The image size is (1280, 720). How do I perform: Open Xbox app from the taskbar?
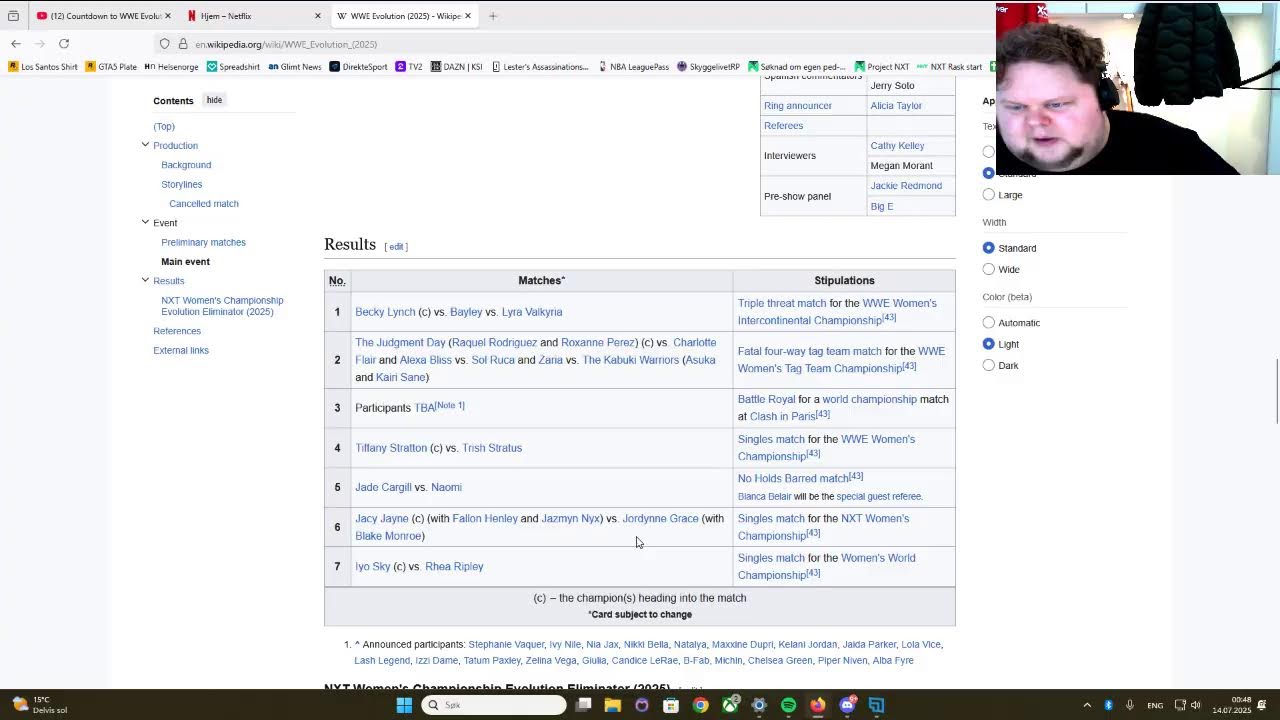(x=730, y=705)
